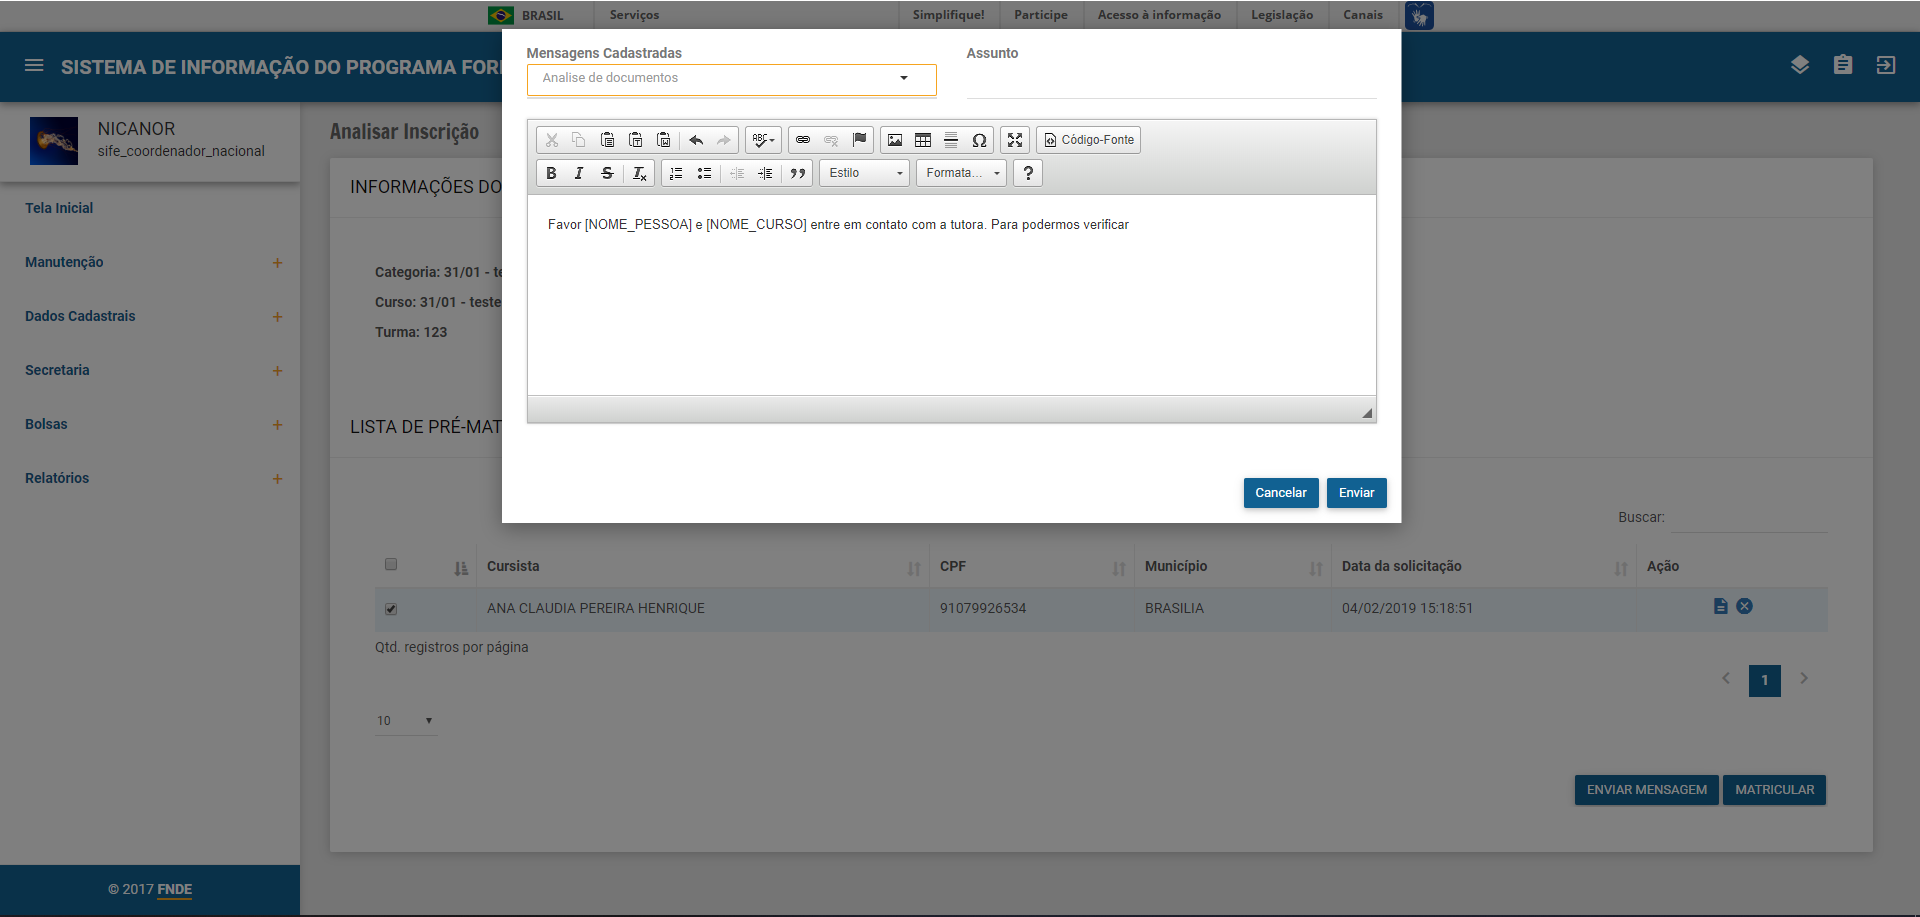This screenshot has width=1920, height=917.
Task: Click the ENVIAR MENSAGEM button
Action: tap(1647, 790)
